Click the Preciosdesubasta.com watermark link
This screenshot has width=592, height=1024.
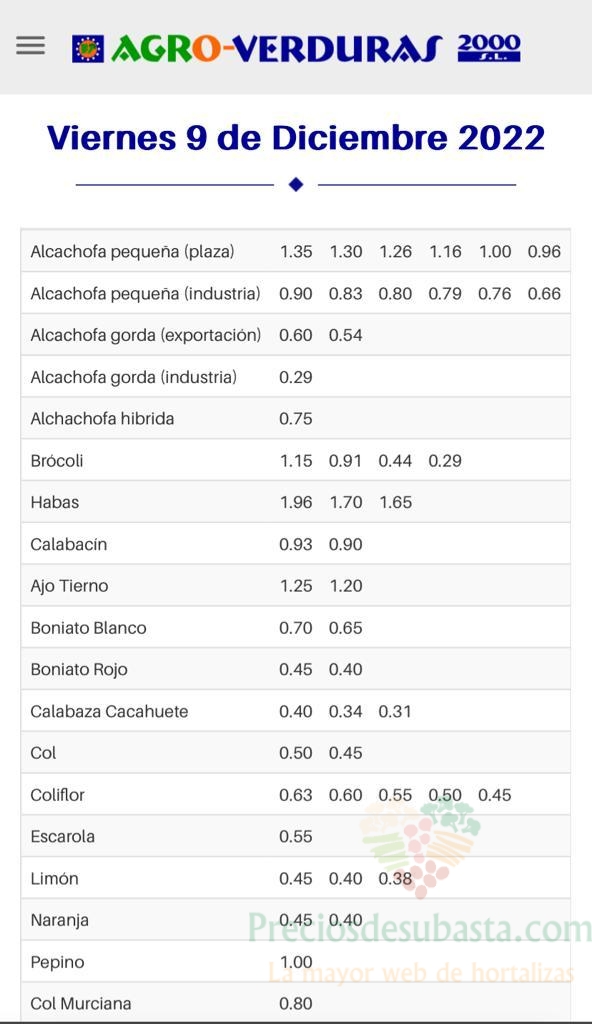coord(420,927)
